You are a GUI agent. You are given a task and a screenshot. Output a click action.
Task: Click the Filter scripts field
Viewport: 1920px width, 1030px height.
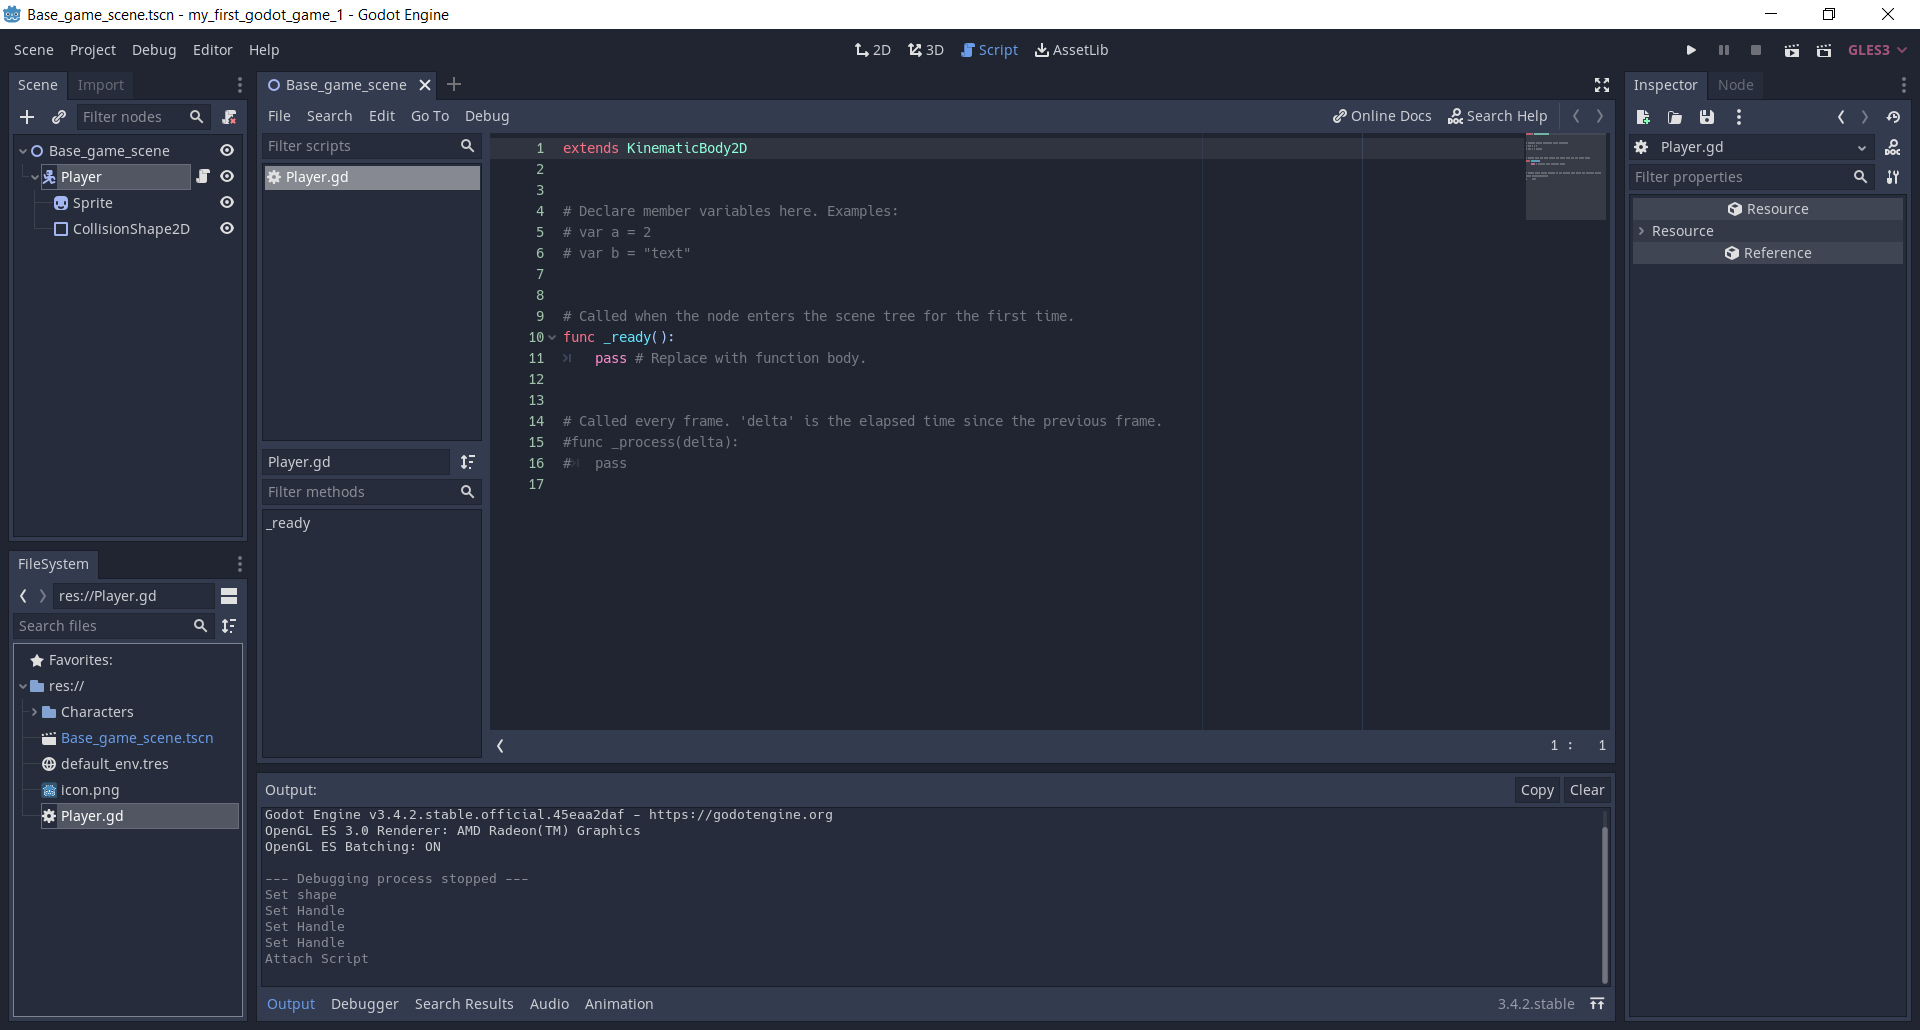371,146
